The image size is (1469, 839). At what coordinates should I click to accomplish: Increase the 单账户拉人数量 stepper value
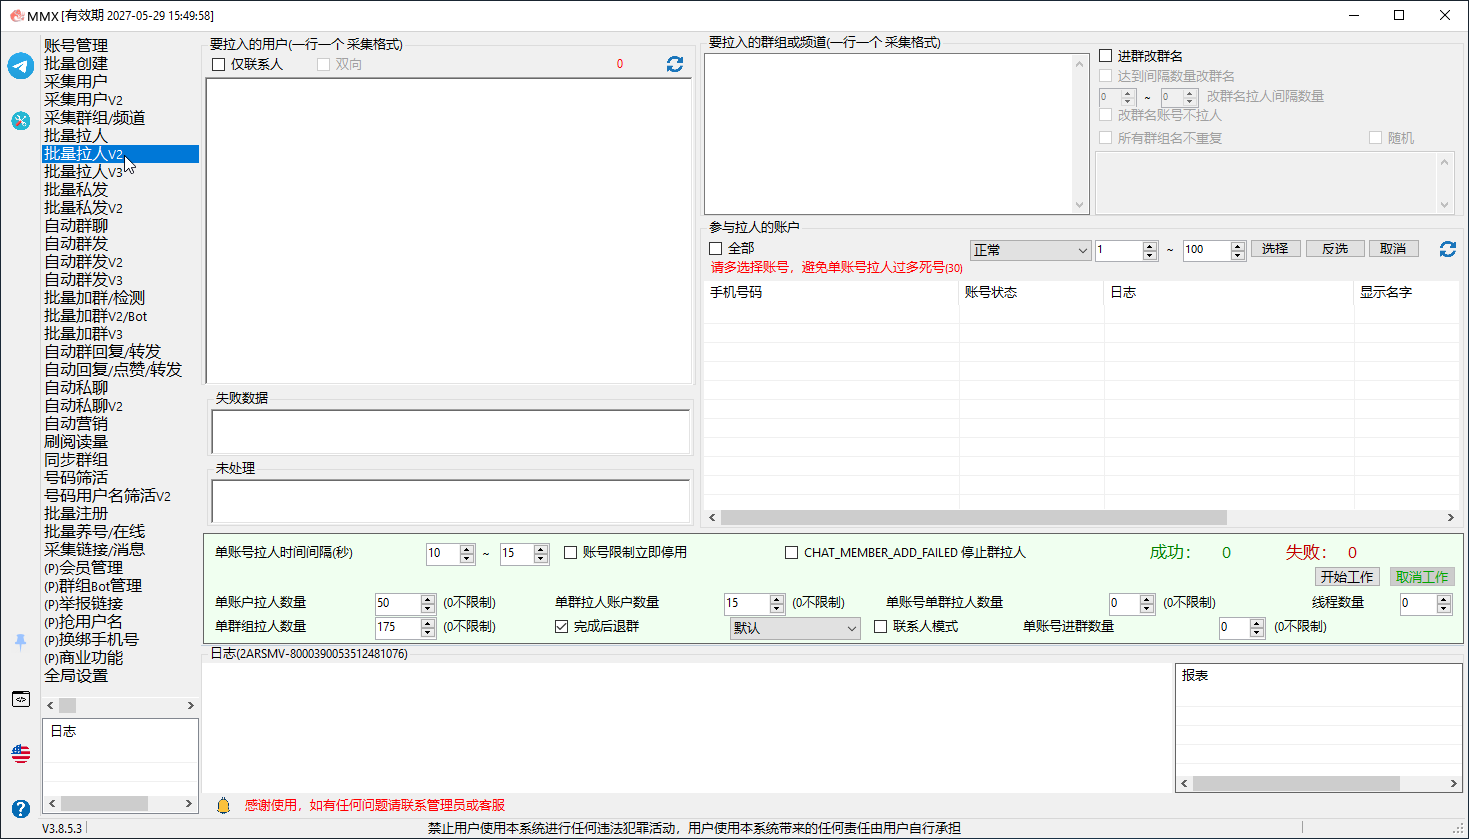[x=428, y=599]
